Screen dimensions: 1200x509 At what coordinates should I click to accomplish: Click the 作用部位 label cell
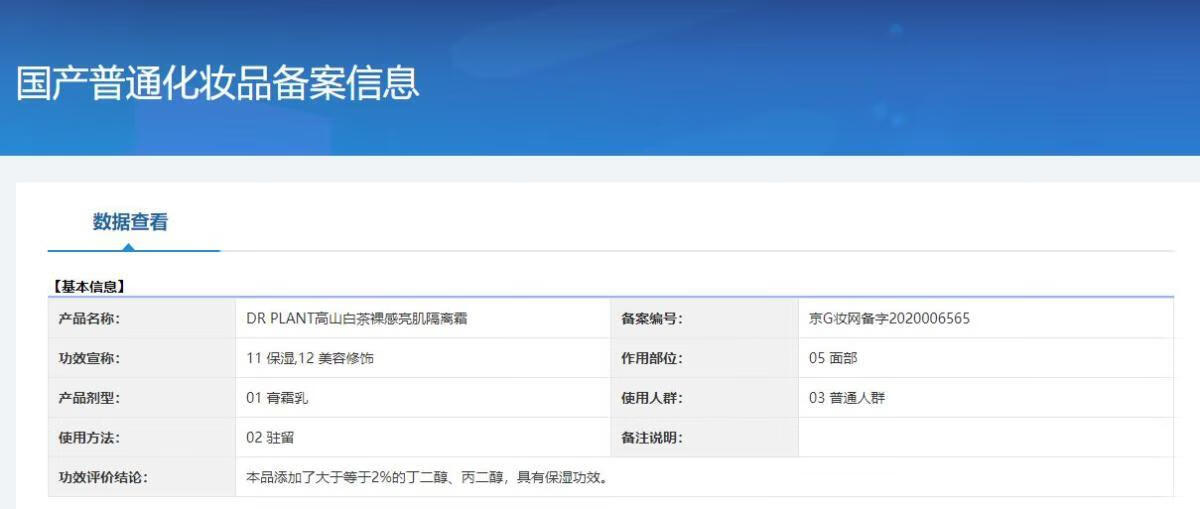coord(652,358)
